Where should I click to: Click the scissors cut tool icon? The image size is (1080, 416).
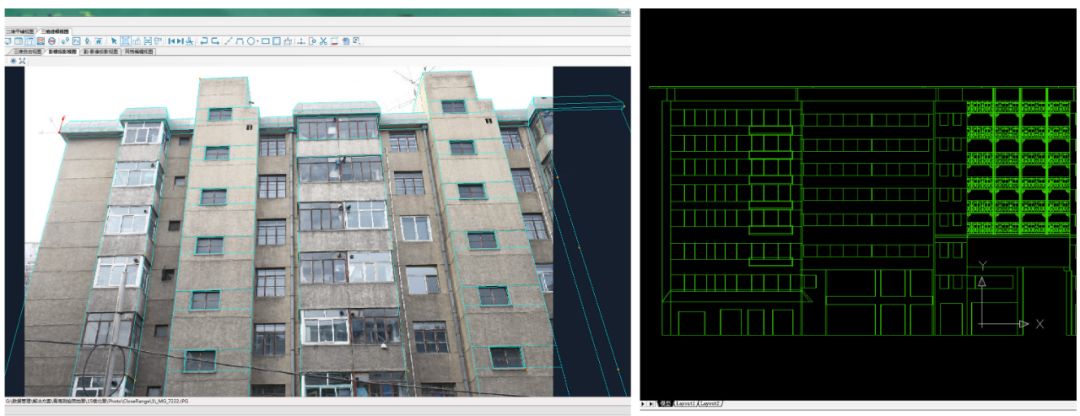click(323, 41)
